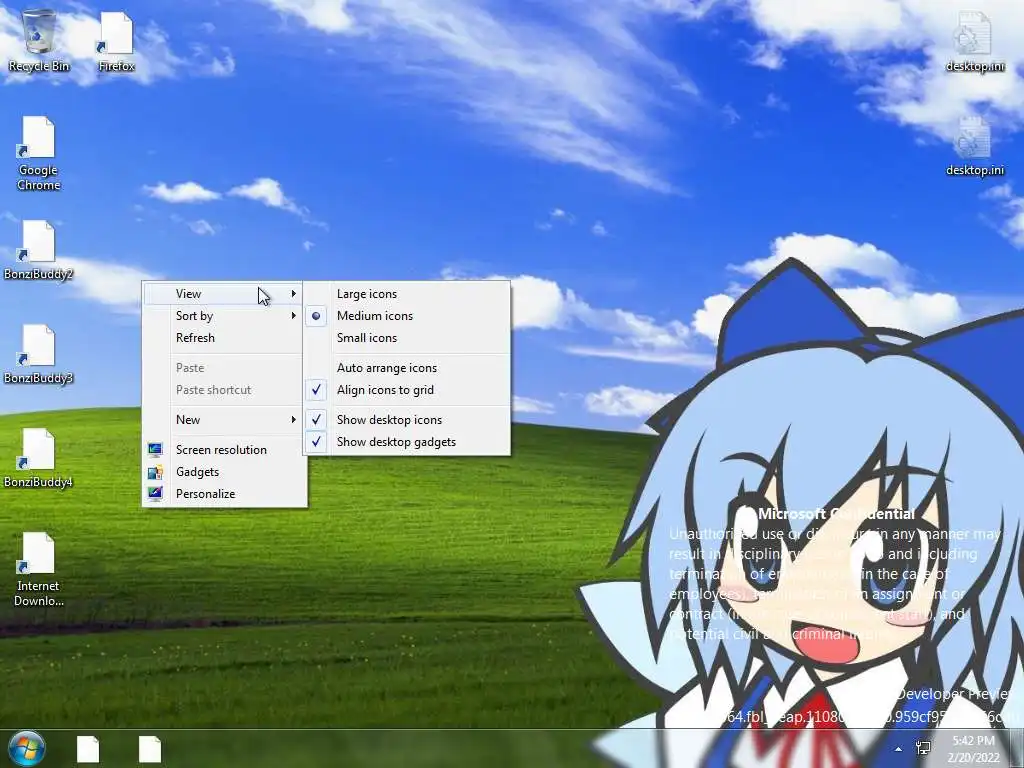Select the upper desktop.ini file icon
1024x768 pixels.
(974, 40)
